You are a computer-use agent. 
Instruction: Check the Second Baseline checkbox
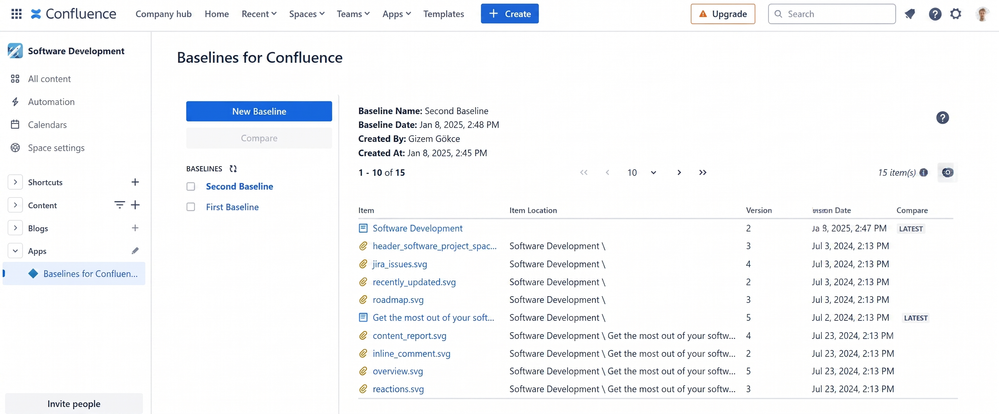tap(190, 187)
